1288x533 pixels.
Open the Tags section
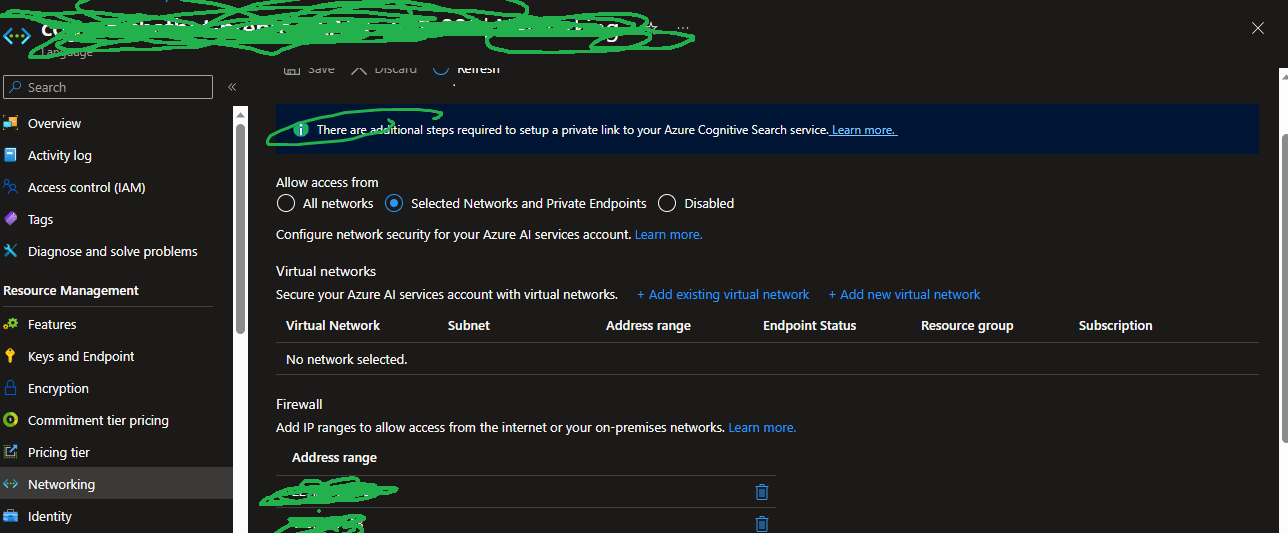41,219
